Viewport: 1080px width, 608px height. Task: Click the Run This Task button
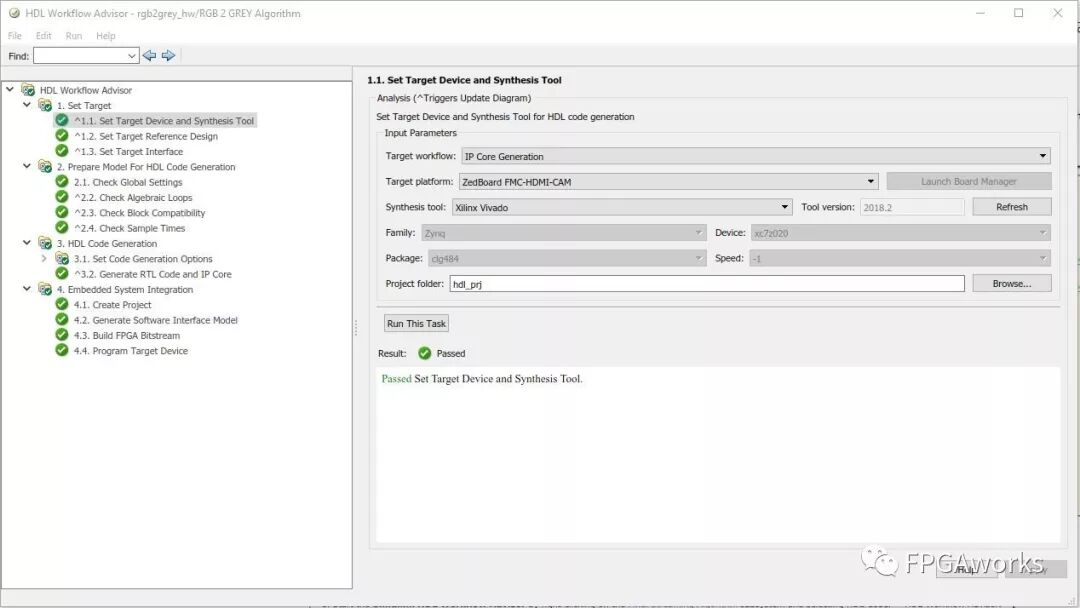(416, 324)
